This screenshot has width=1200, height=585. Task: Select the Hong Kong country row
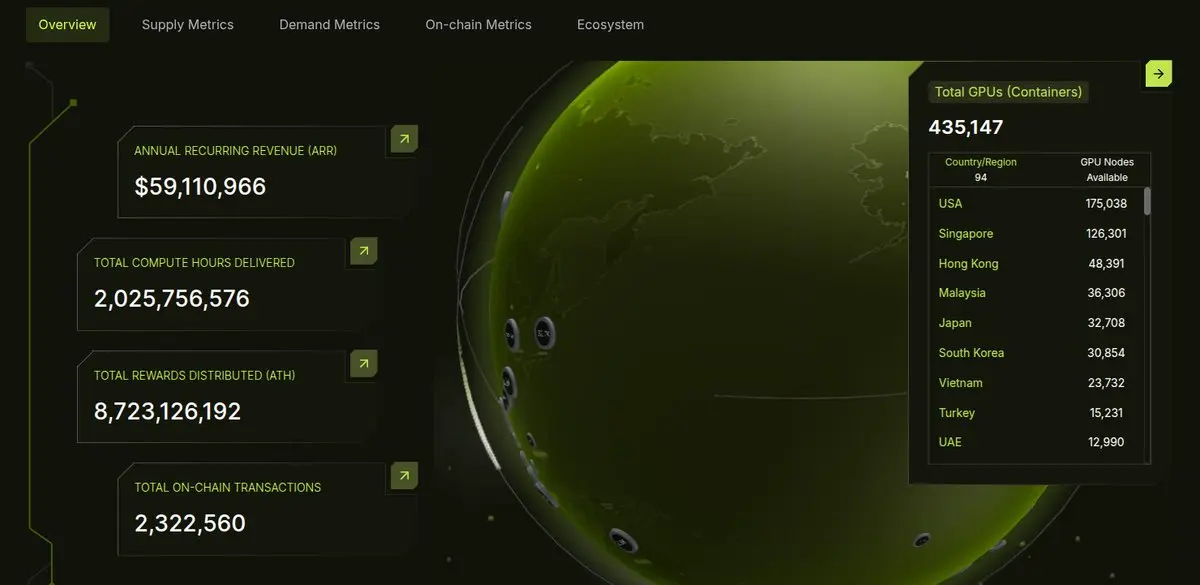[1036, 264]
